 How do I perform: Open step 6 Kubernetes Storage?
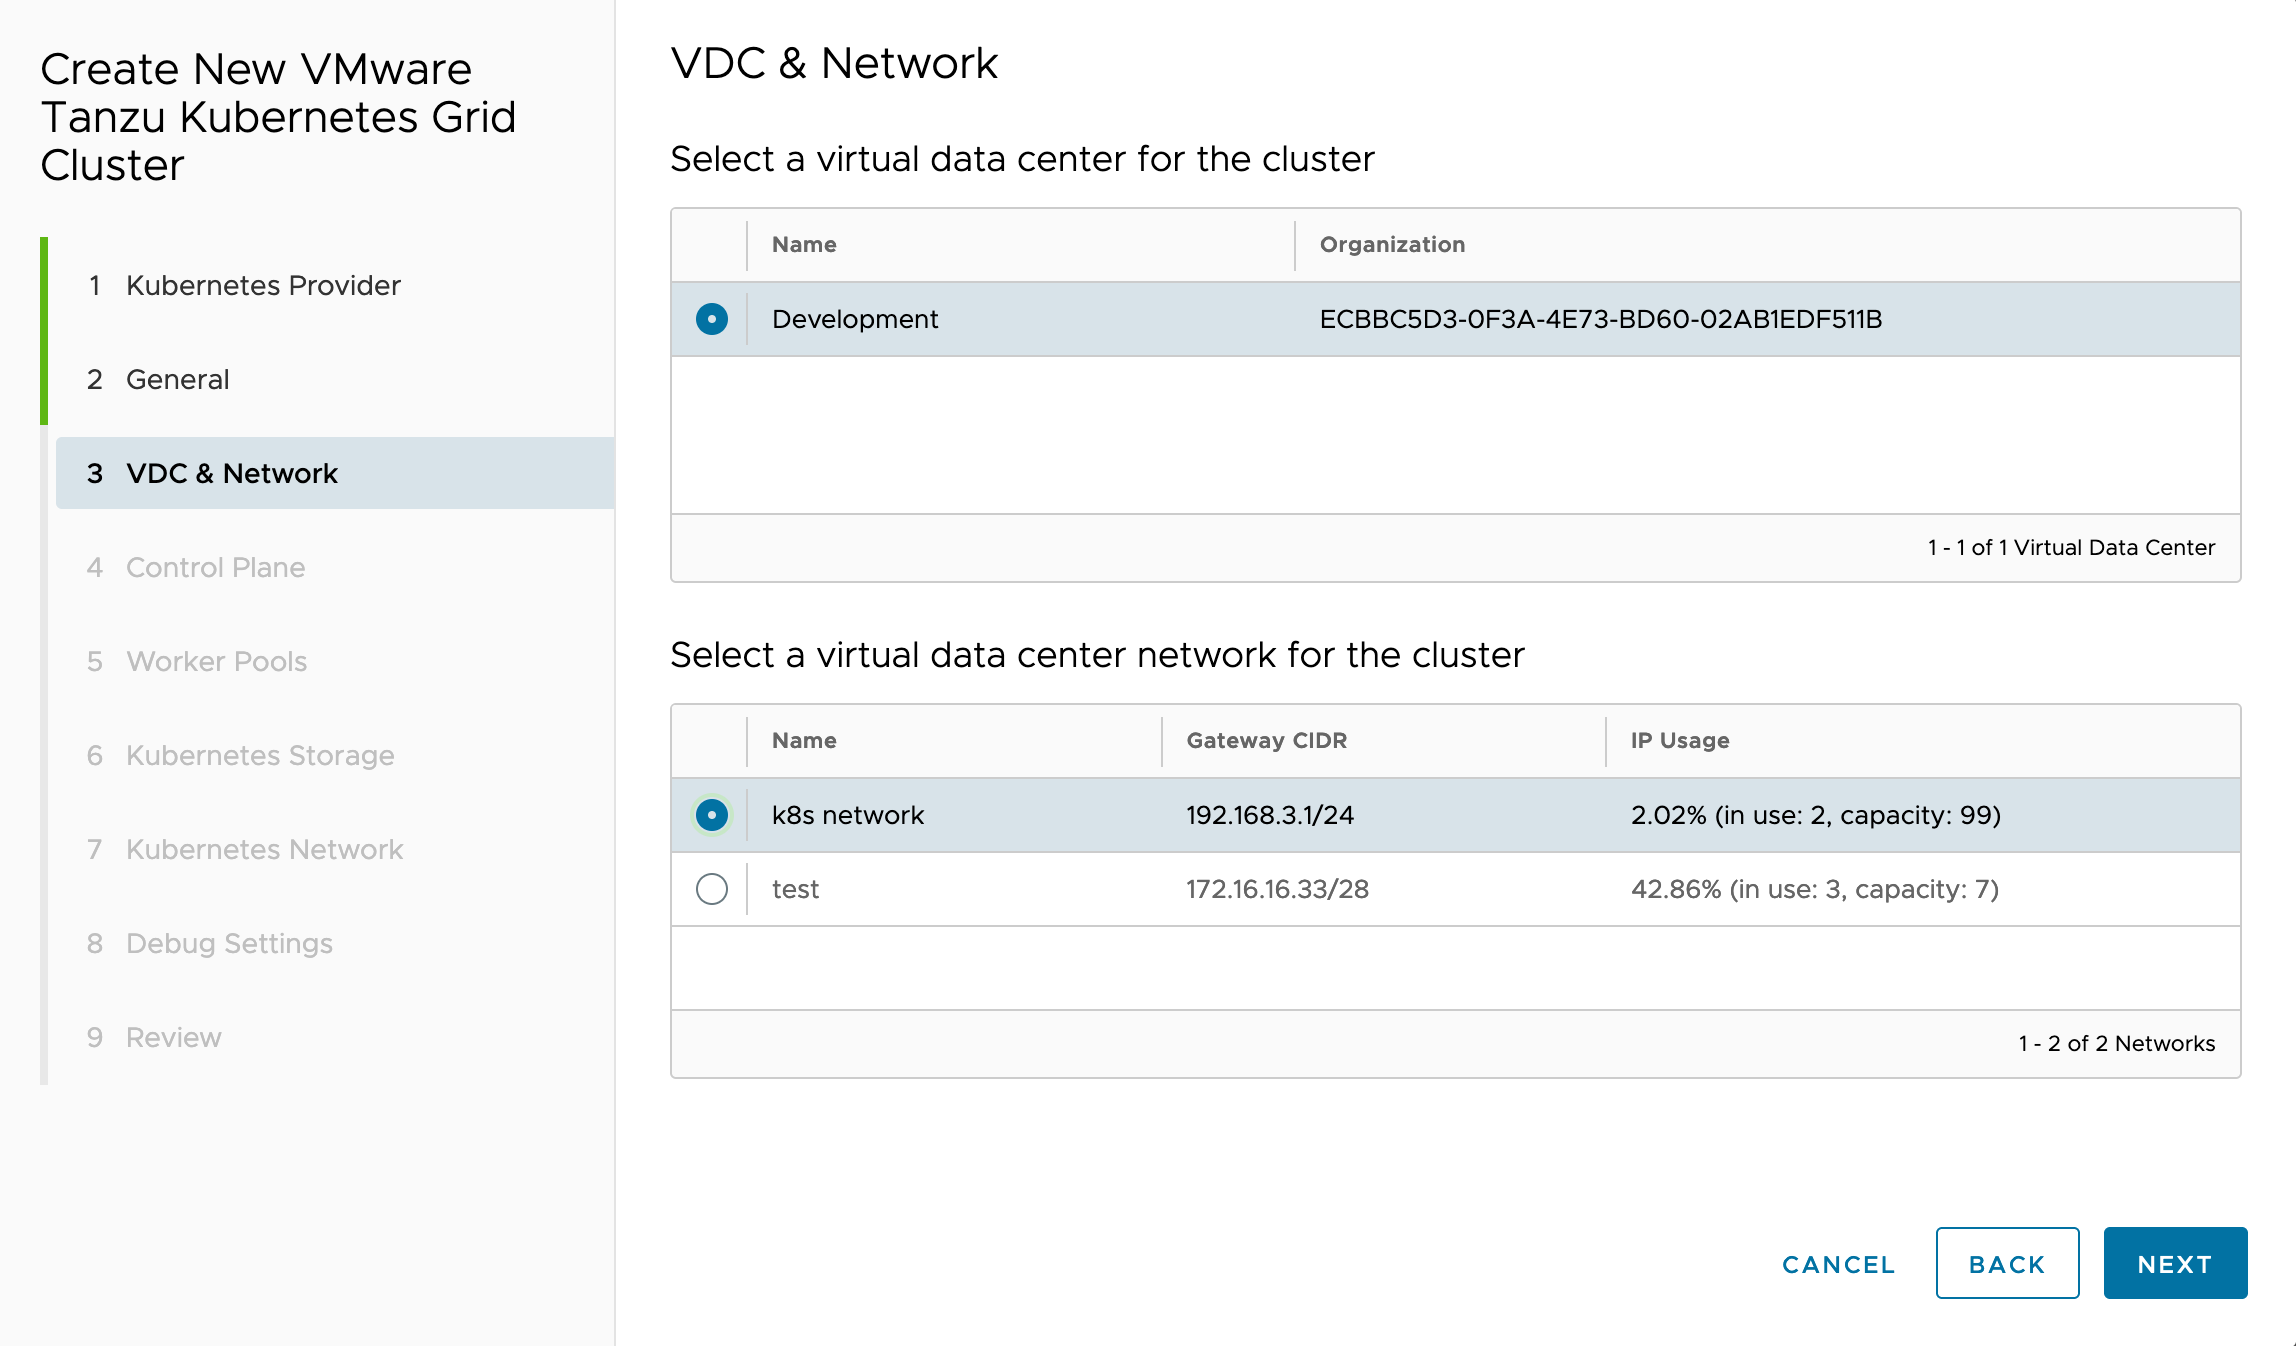[x=335, y=755]
